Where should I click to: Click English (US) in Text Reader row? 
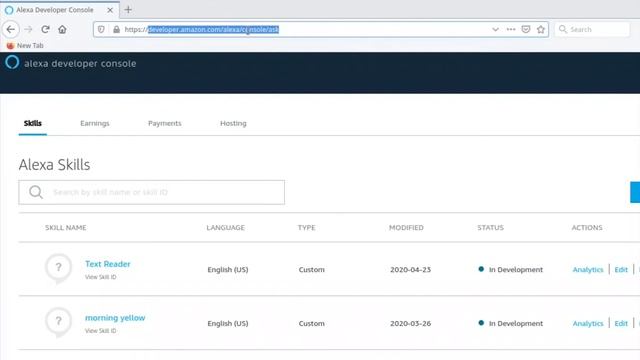(228, 269)
